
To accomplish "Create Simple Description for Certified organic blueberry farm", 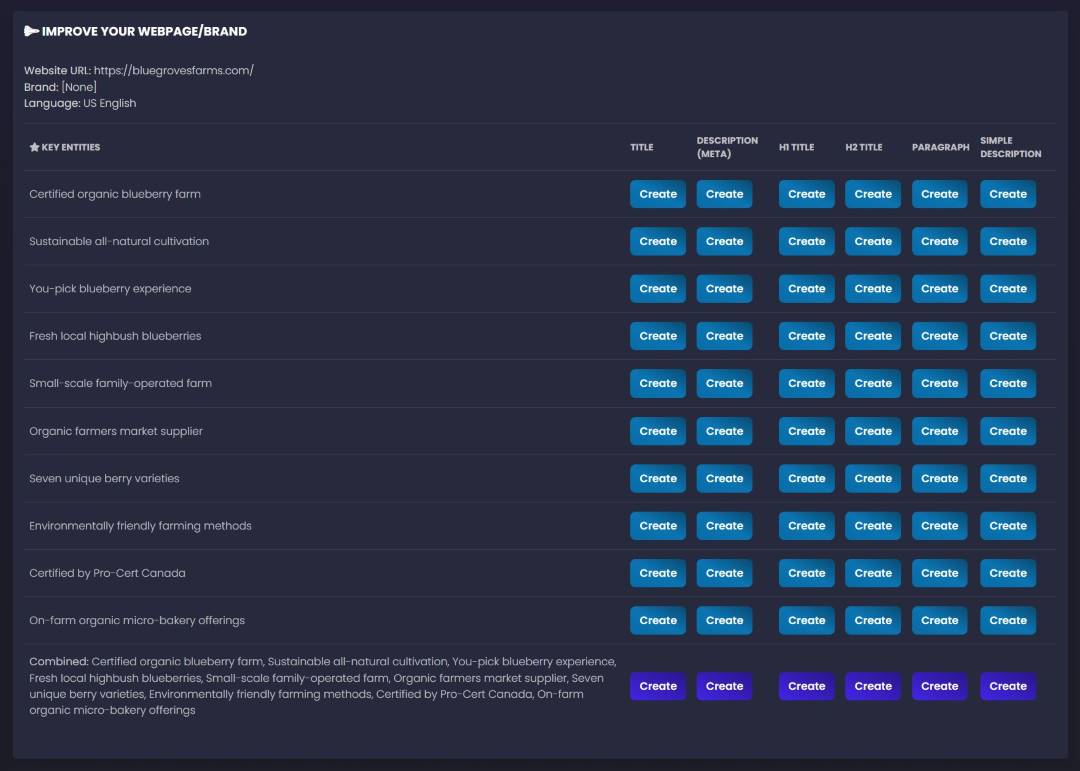I will pos(1007,194).
